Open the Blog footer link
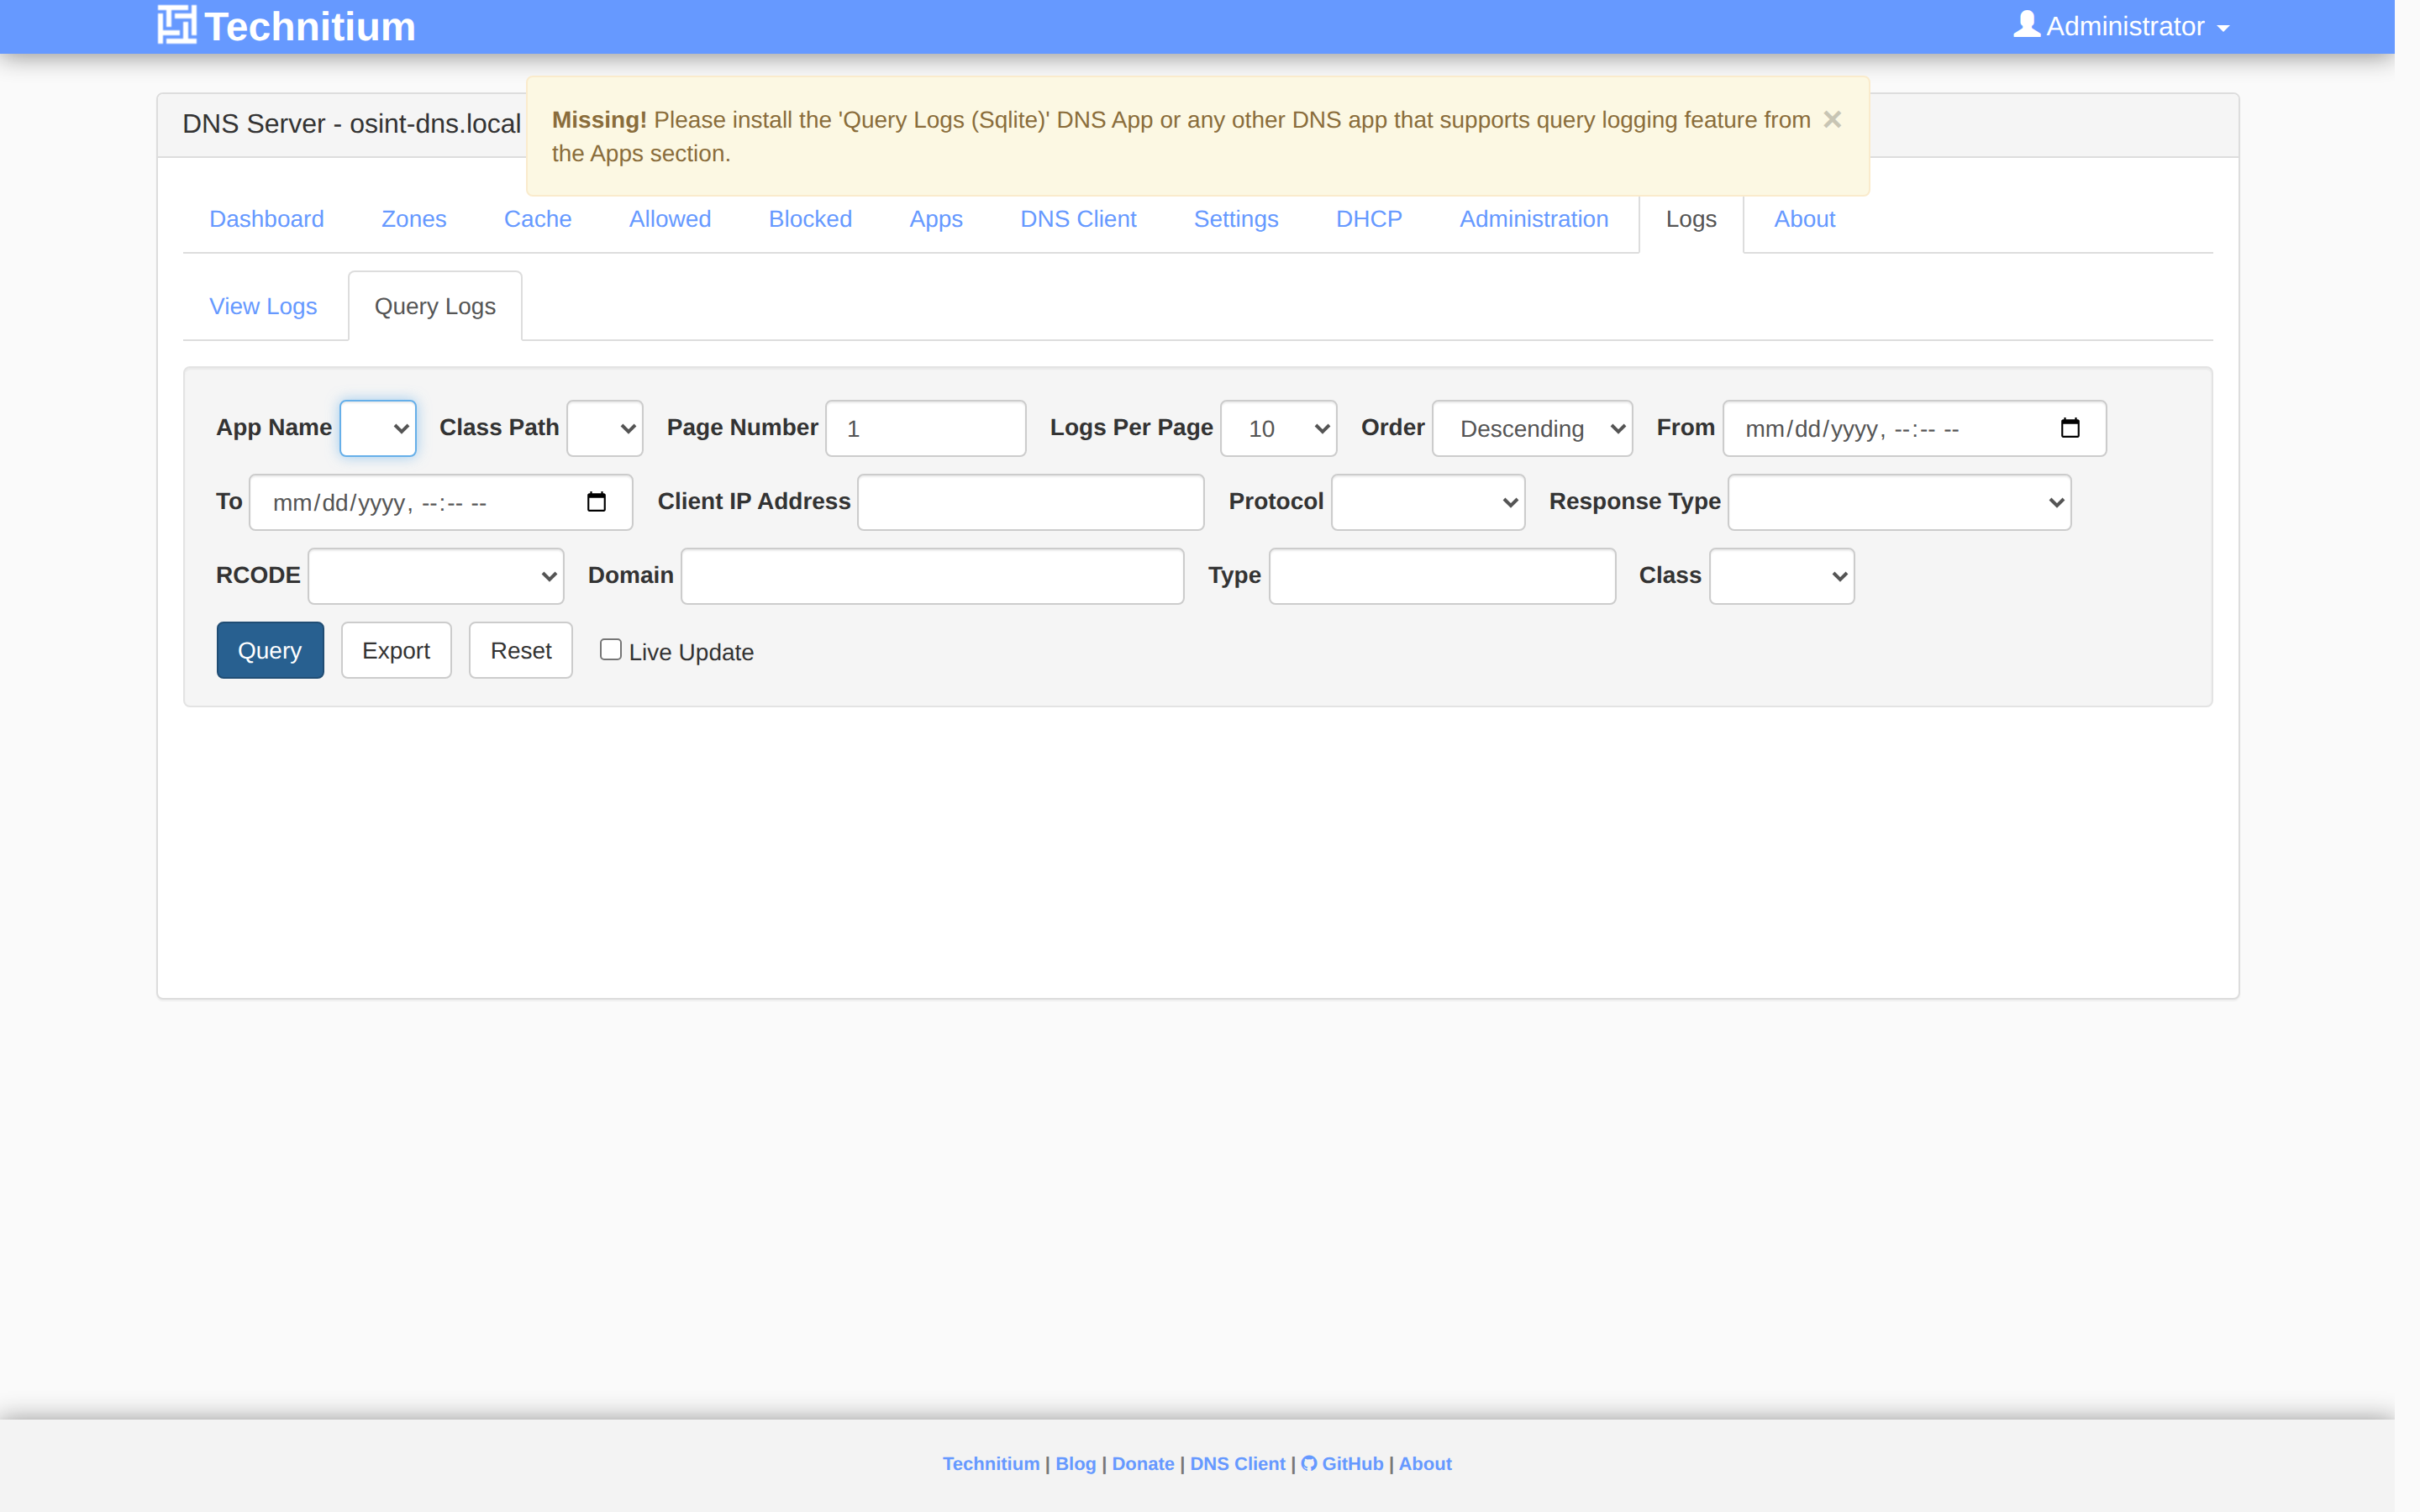The height and width of the screenshot is (1512, 2420). click(1076, 1463)
